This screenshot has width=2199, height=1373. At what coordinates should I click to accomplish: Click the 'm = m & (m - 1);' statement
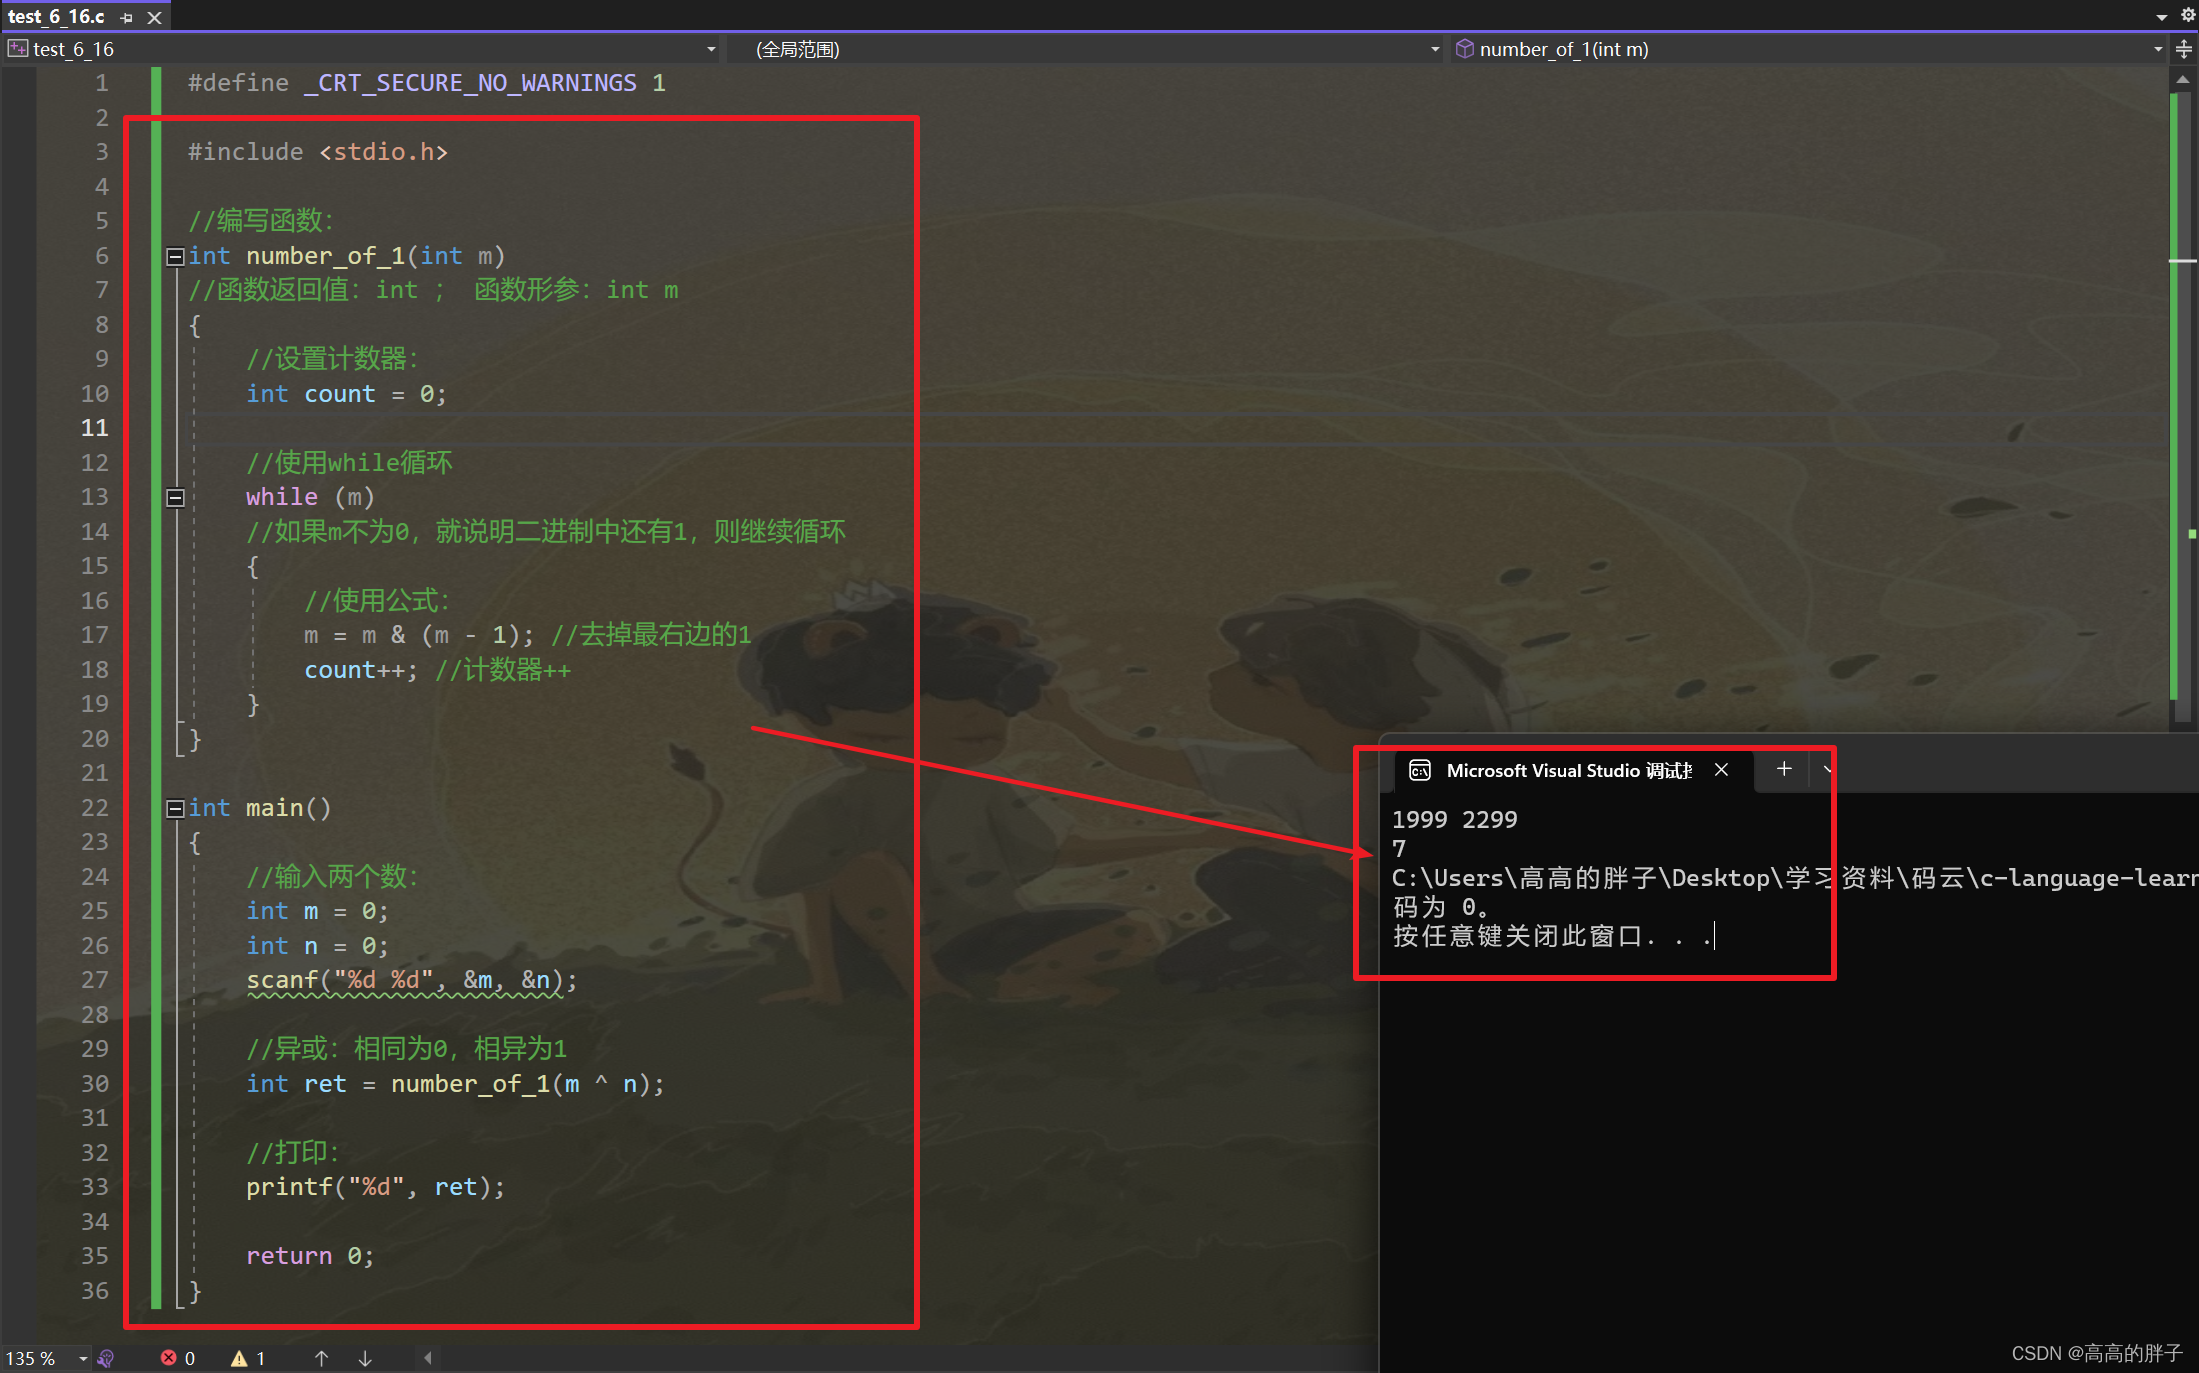point(419,635)
